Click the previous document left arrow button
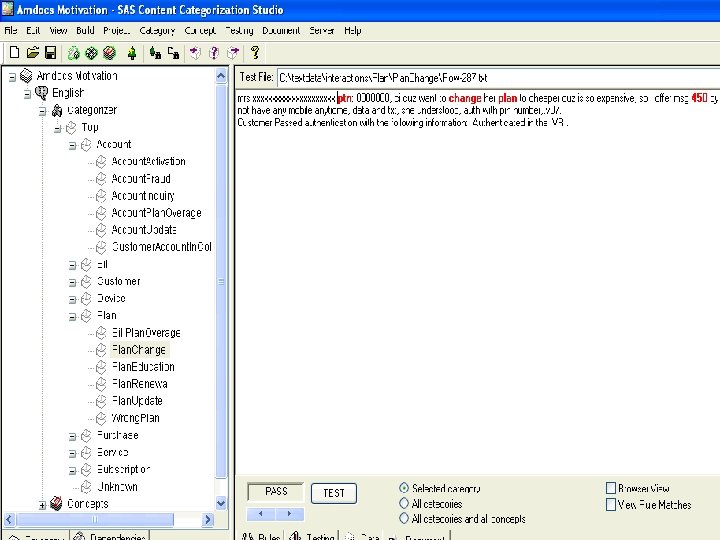Screen dimensions: 720x540 [x=261, y=513]
